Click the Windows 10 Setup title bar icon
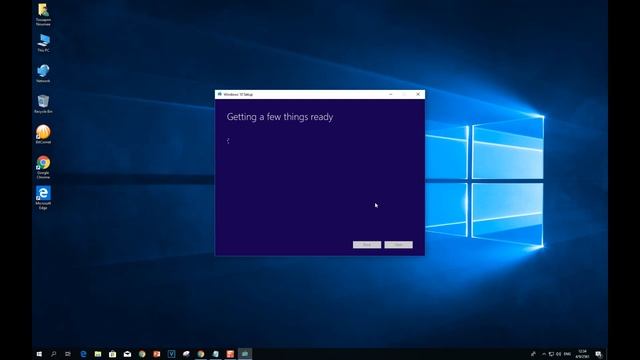 (220, 94)
